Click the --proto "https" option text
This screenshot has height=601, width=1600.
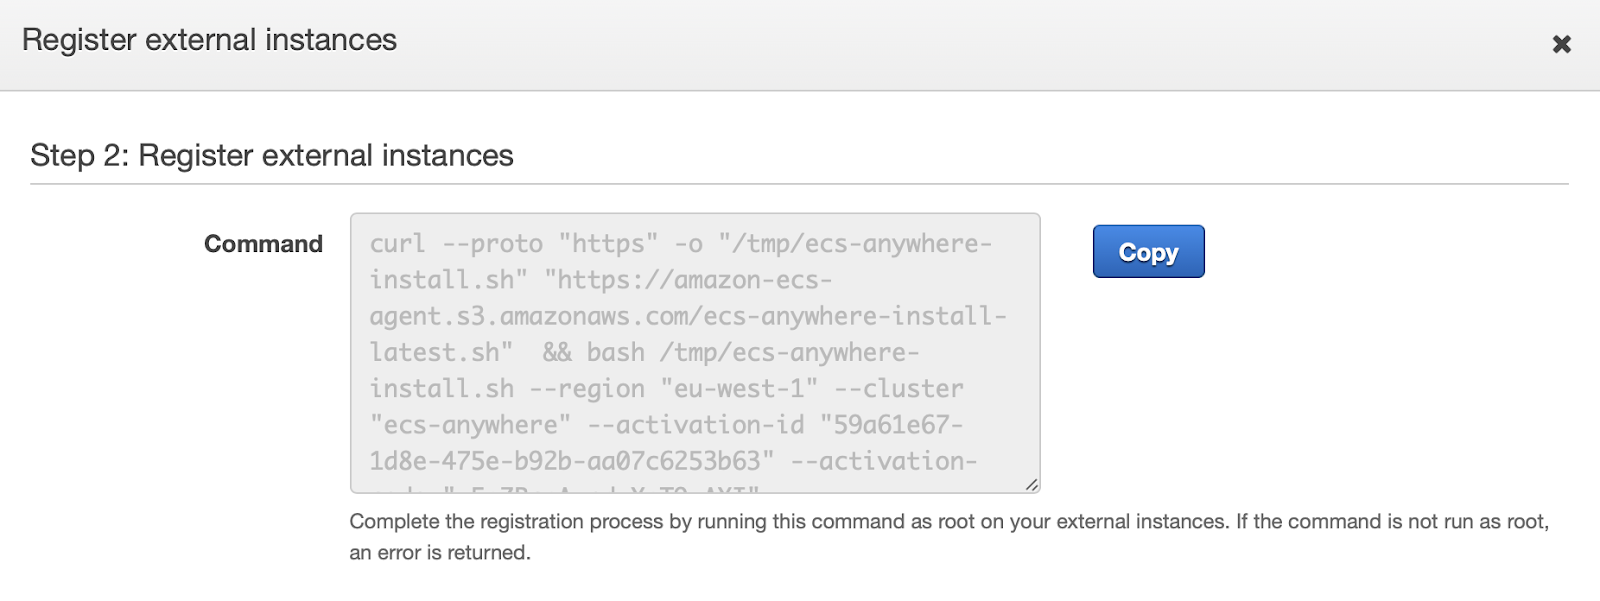[x=550, y=244]
